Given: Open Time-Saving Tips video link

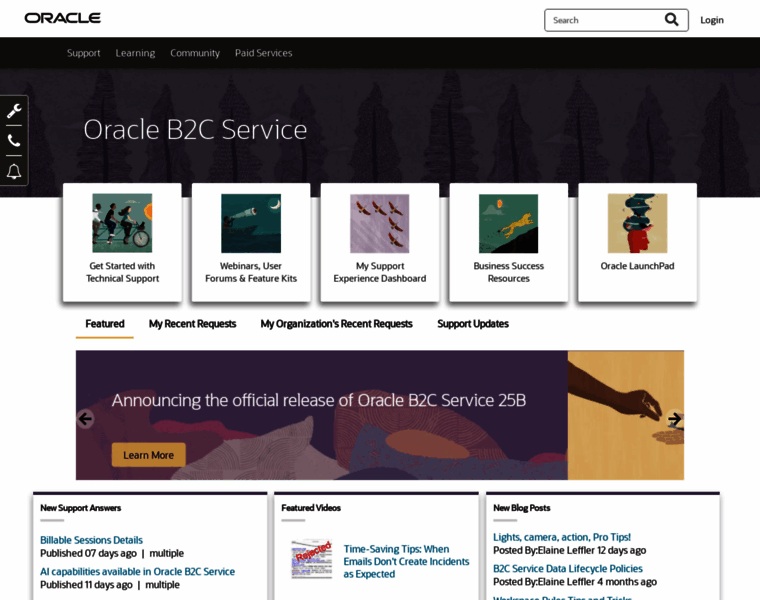Looking at the screenshot, I should 406,561.
